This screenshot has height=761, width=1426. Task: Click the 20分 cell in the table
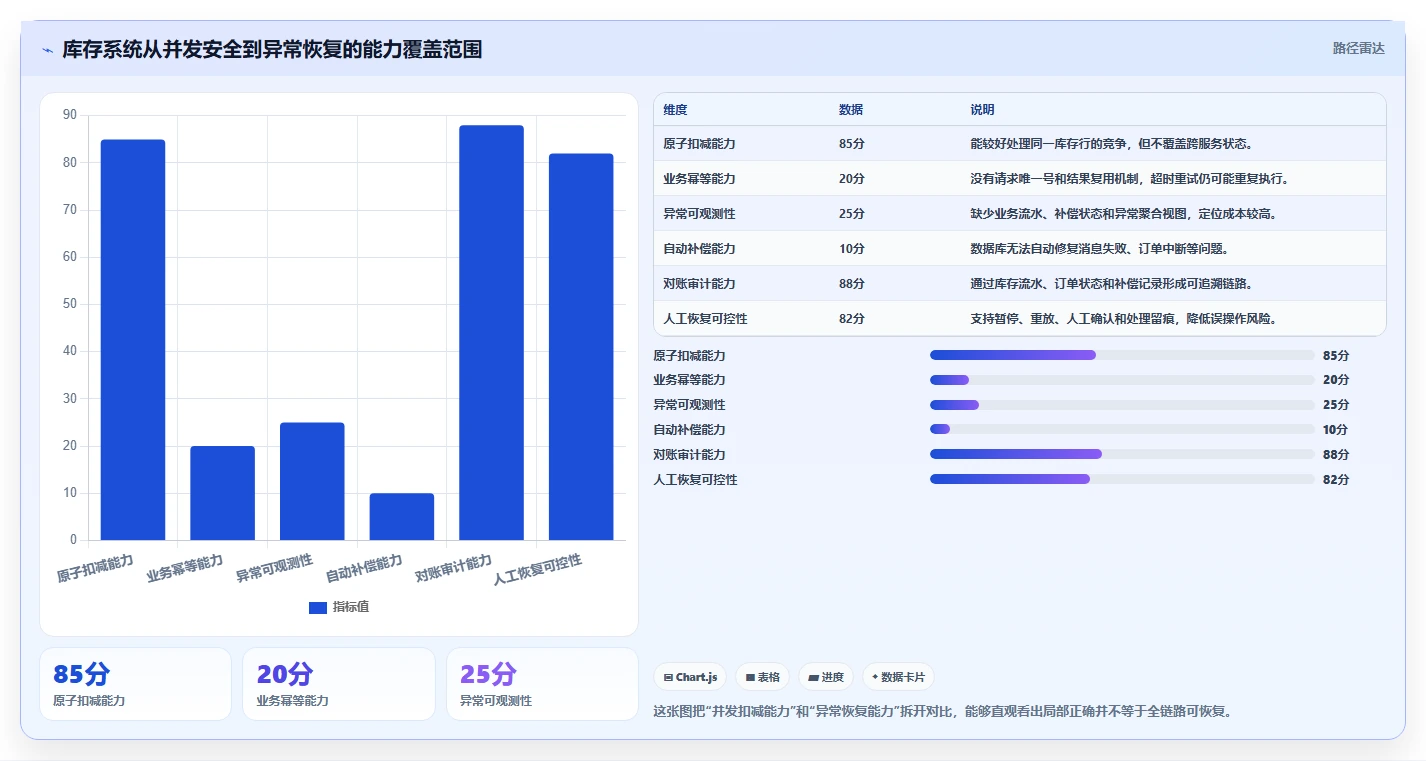852,179
